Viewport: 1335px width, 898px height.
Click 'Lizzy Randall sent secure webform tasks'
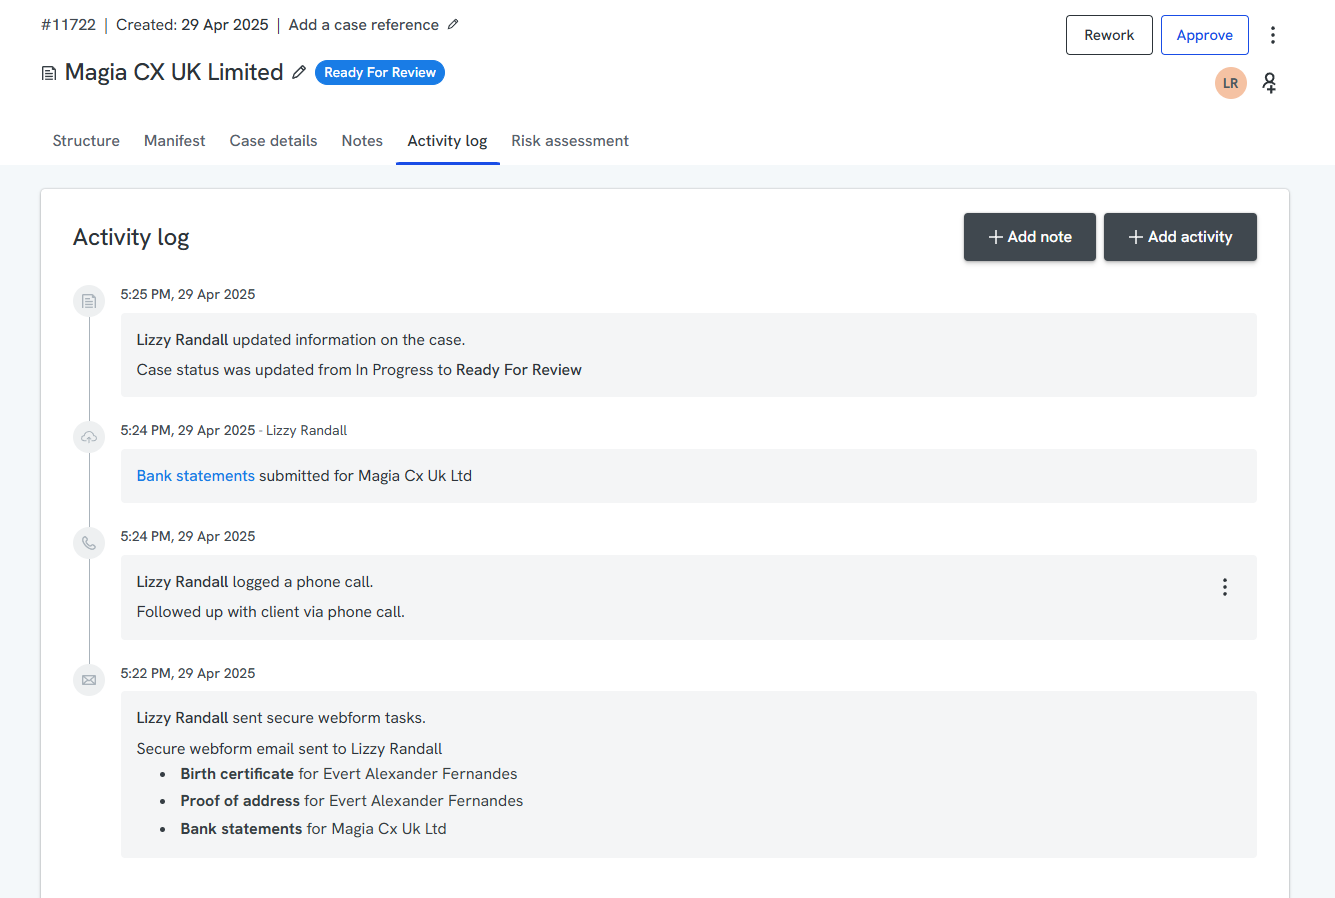[x=281, y=718]
